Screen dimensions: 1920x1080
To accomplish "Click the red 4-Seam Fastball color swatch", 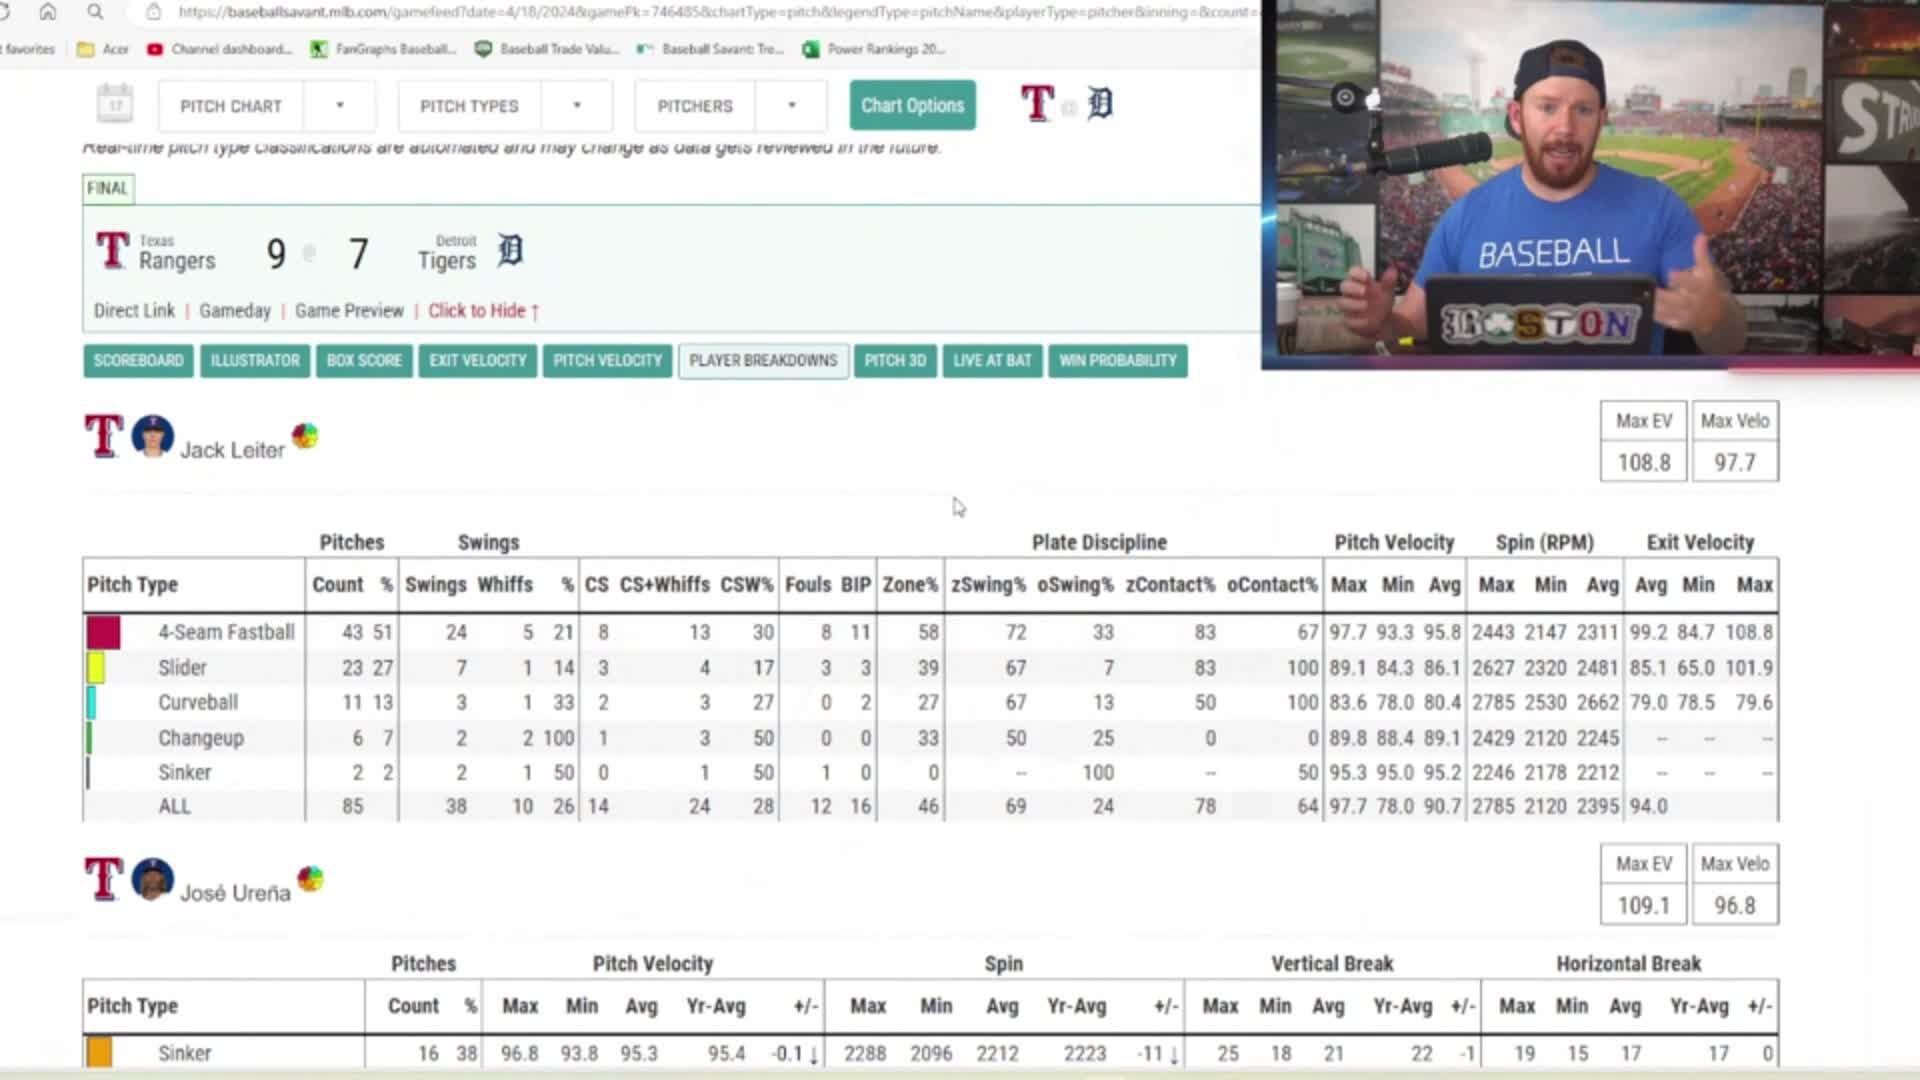I will coord(103,632).
